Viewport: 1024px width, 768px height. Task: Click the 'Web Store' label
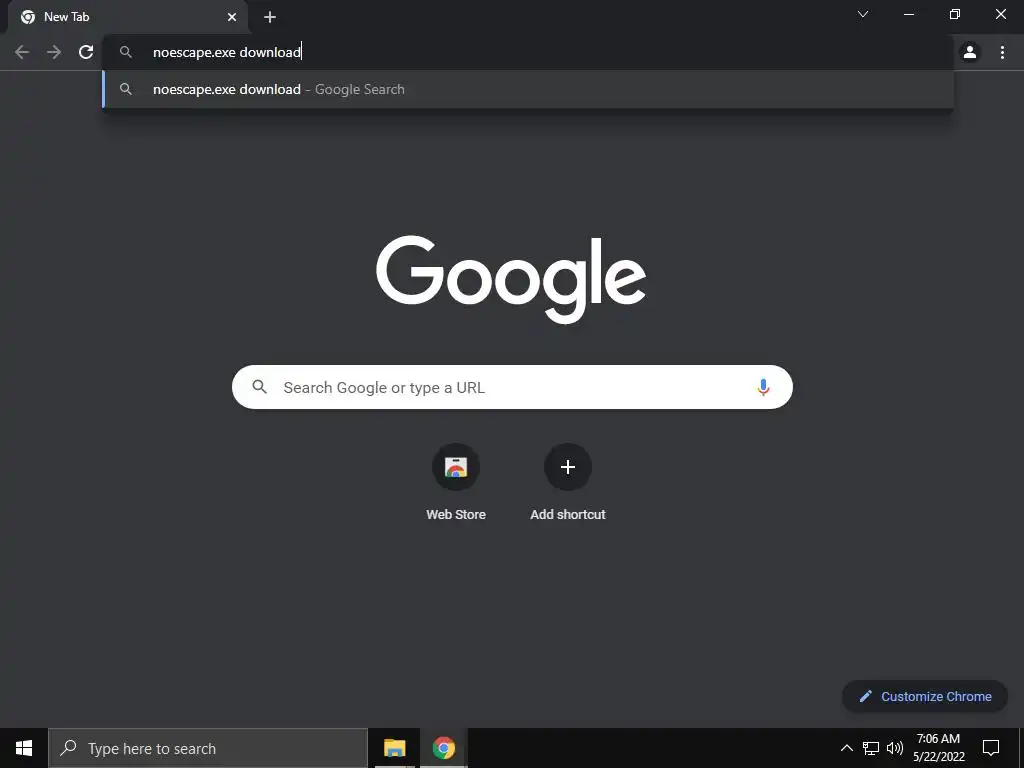[456, 515]
